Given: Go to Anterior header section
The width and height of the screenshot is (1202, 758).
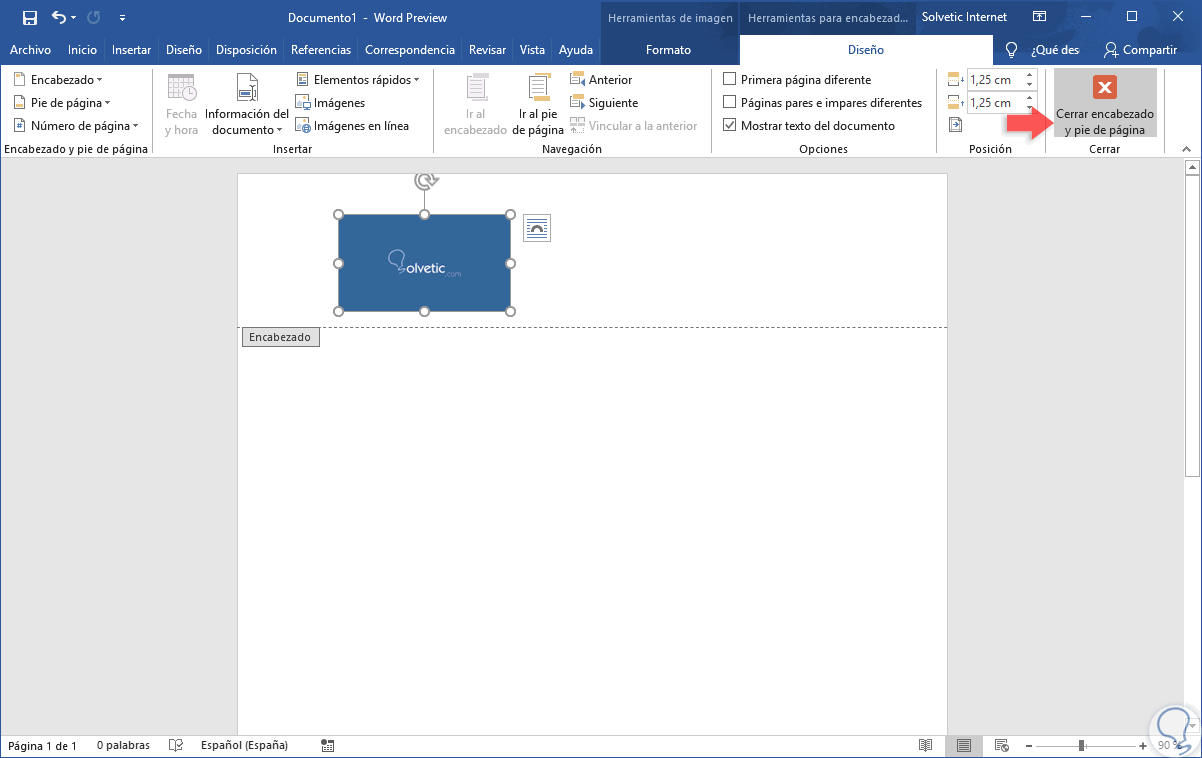Looking at the screenshot, I should pyautogui.click(x=601, y=79).
